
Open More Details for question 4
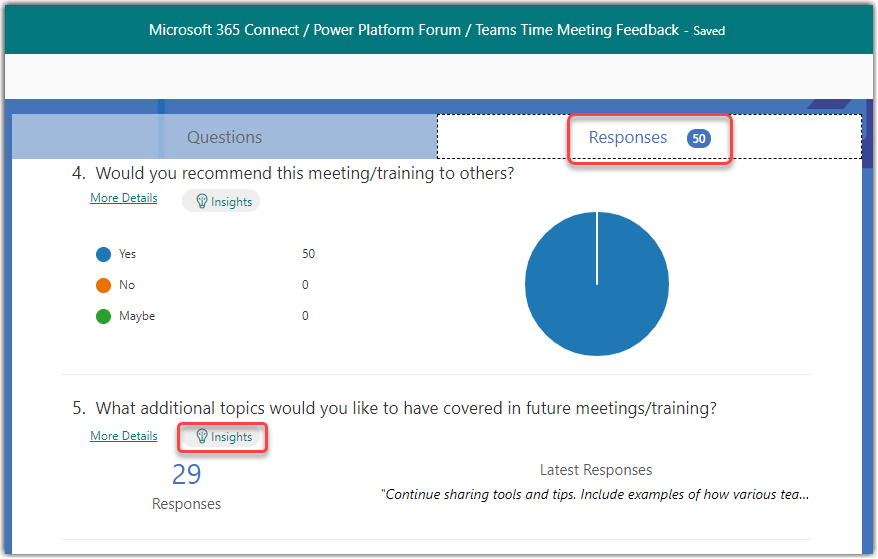[x=124, y=198]
